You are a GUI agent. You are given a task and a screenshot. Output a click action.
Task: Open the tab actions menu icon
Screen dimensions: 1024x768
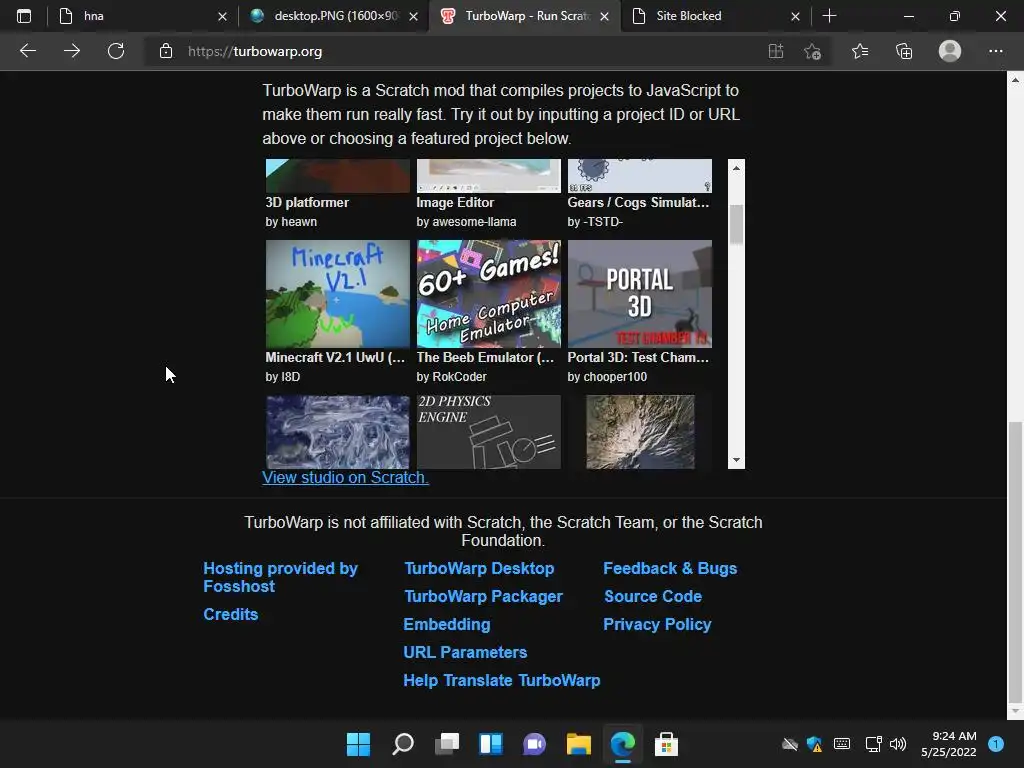click(x=24, y=16)
